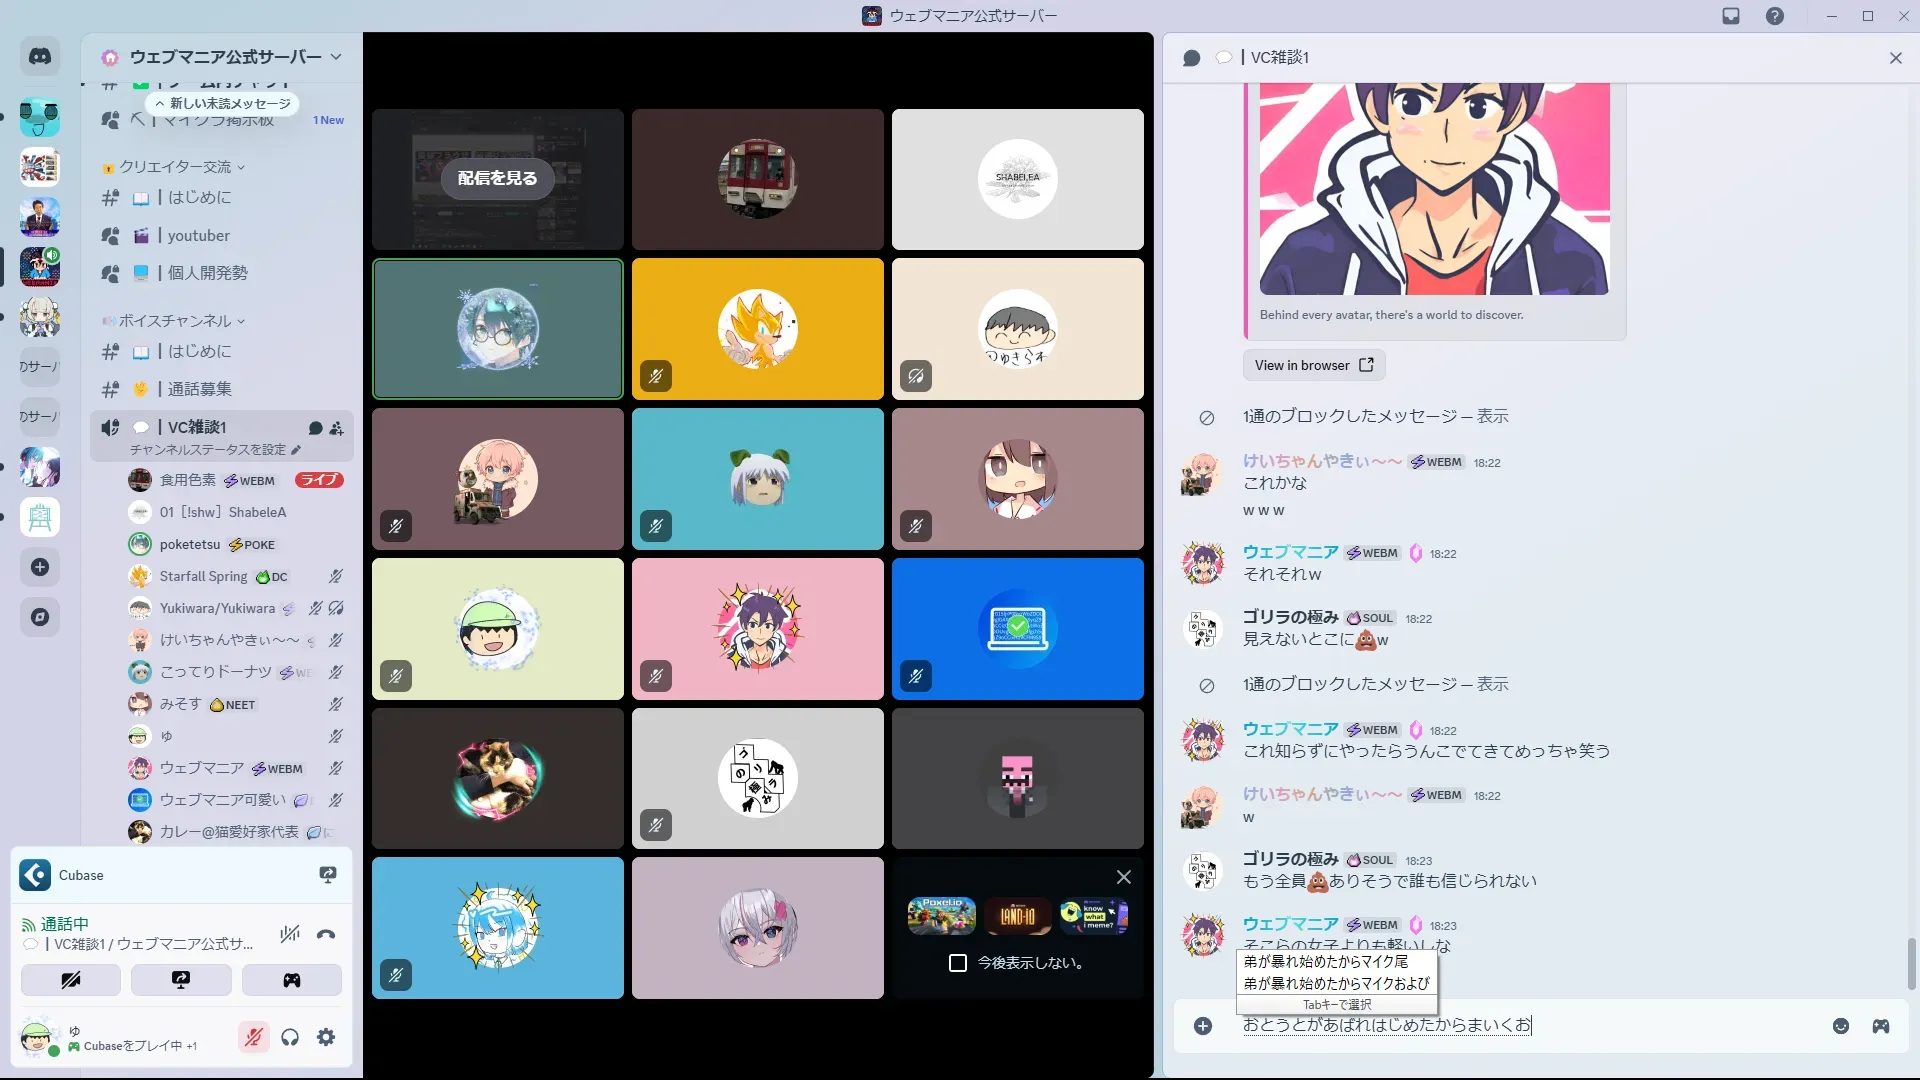
Task: Select the youtuber channel
Action: point(198,236)
